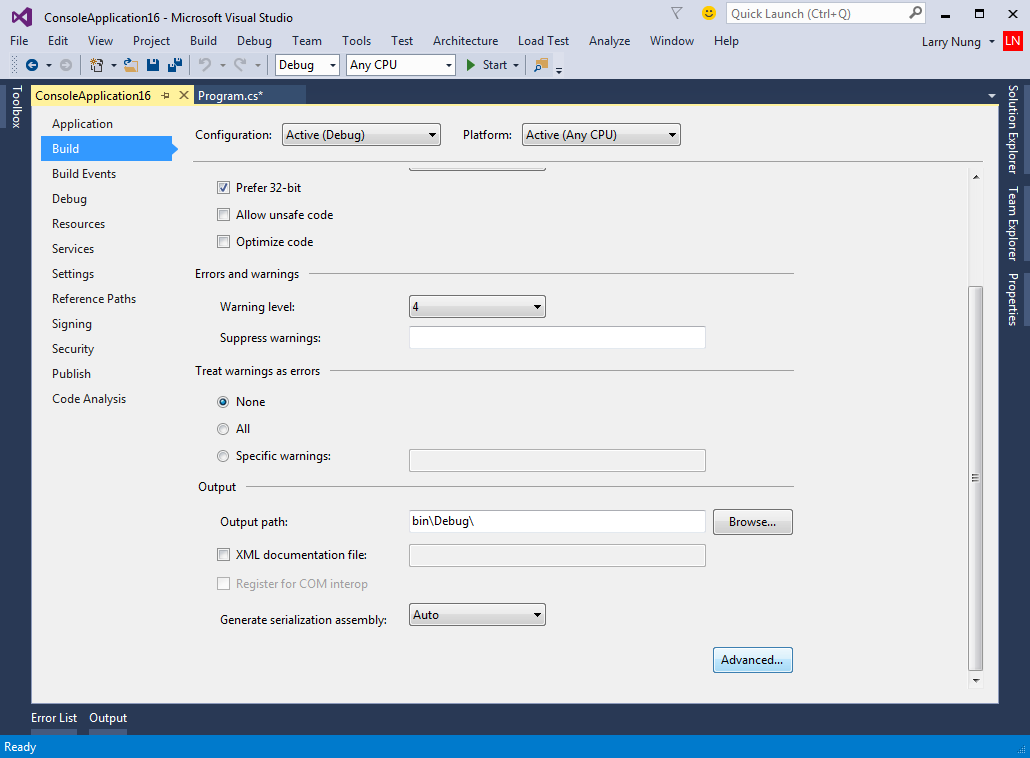Open the File menu
This screenshot has height=758, width=1030.
tap(19, 41)
